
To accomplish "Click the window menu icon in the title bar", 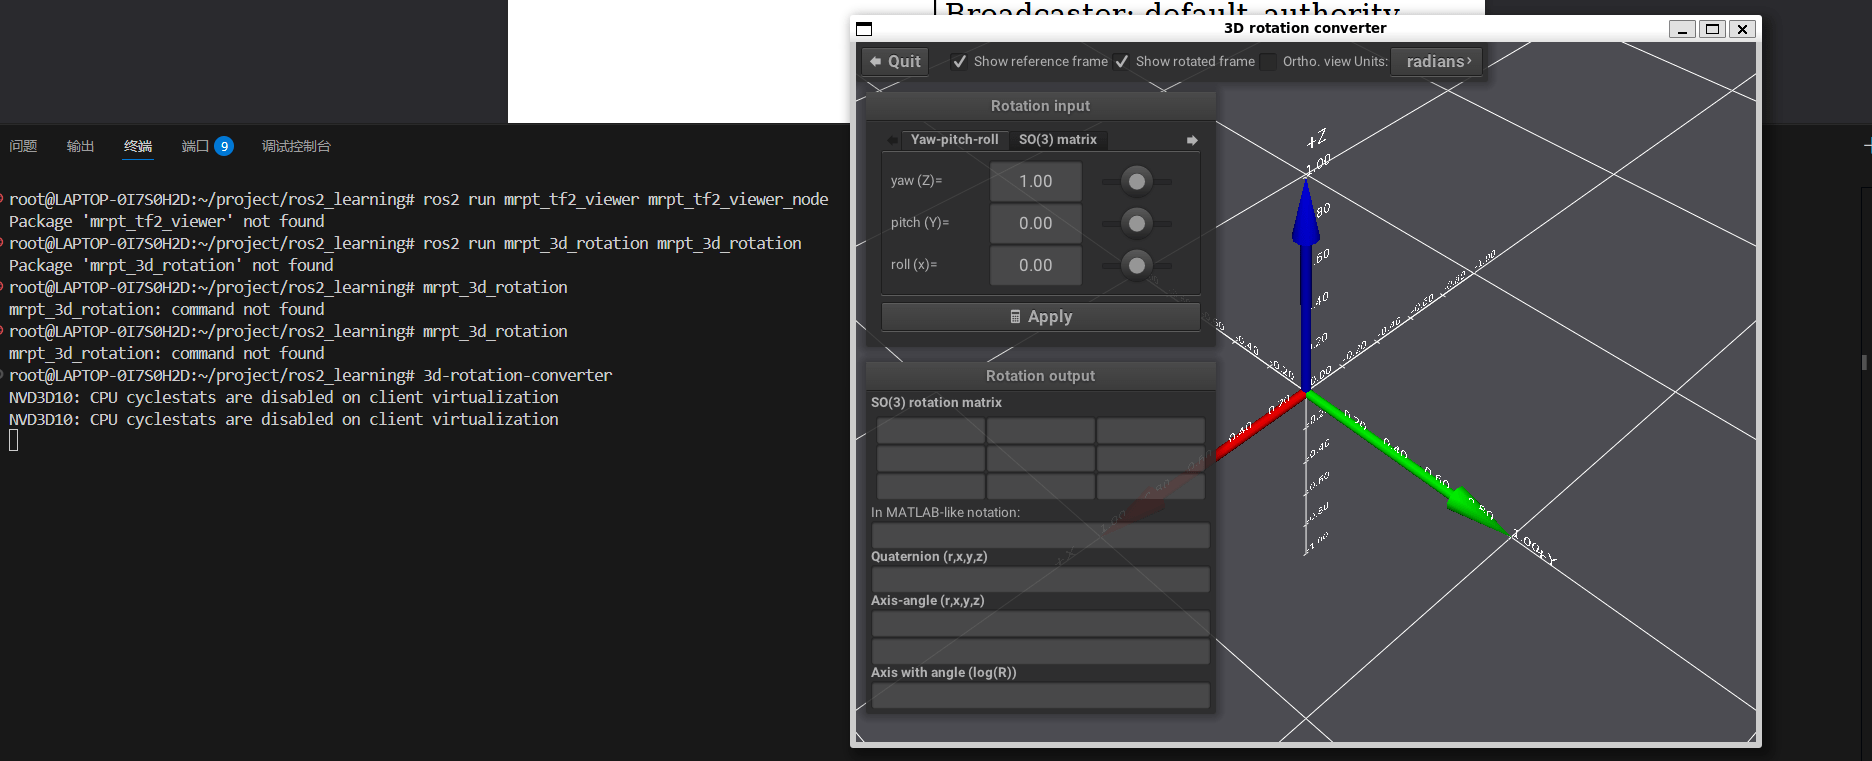I will pos(865,29).
